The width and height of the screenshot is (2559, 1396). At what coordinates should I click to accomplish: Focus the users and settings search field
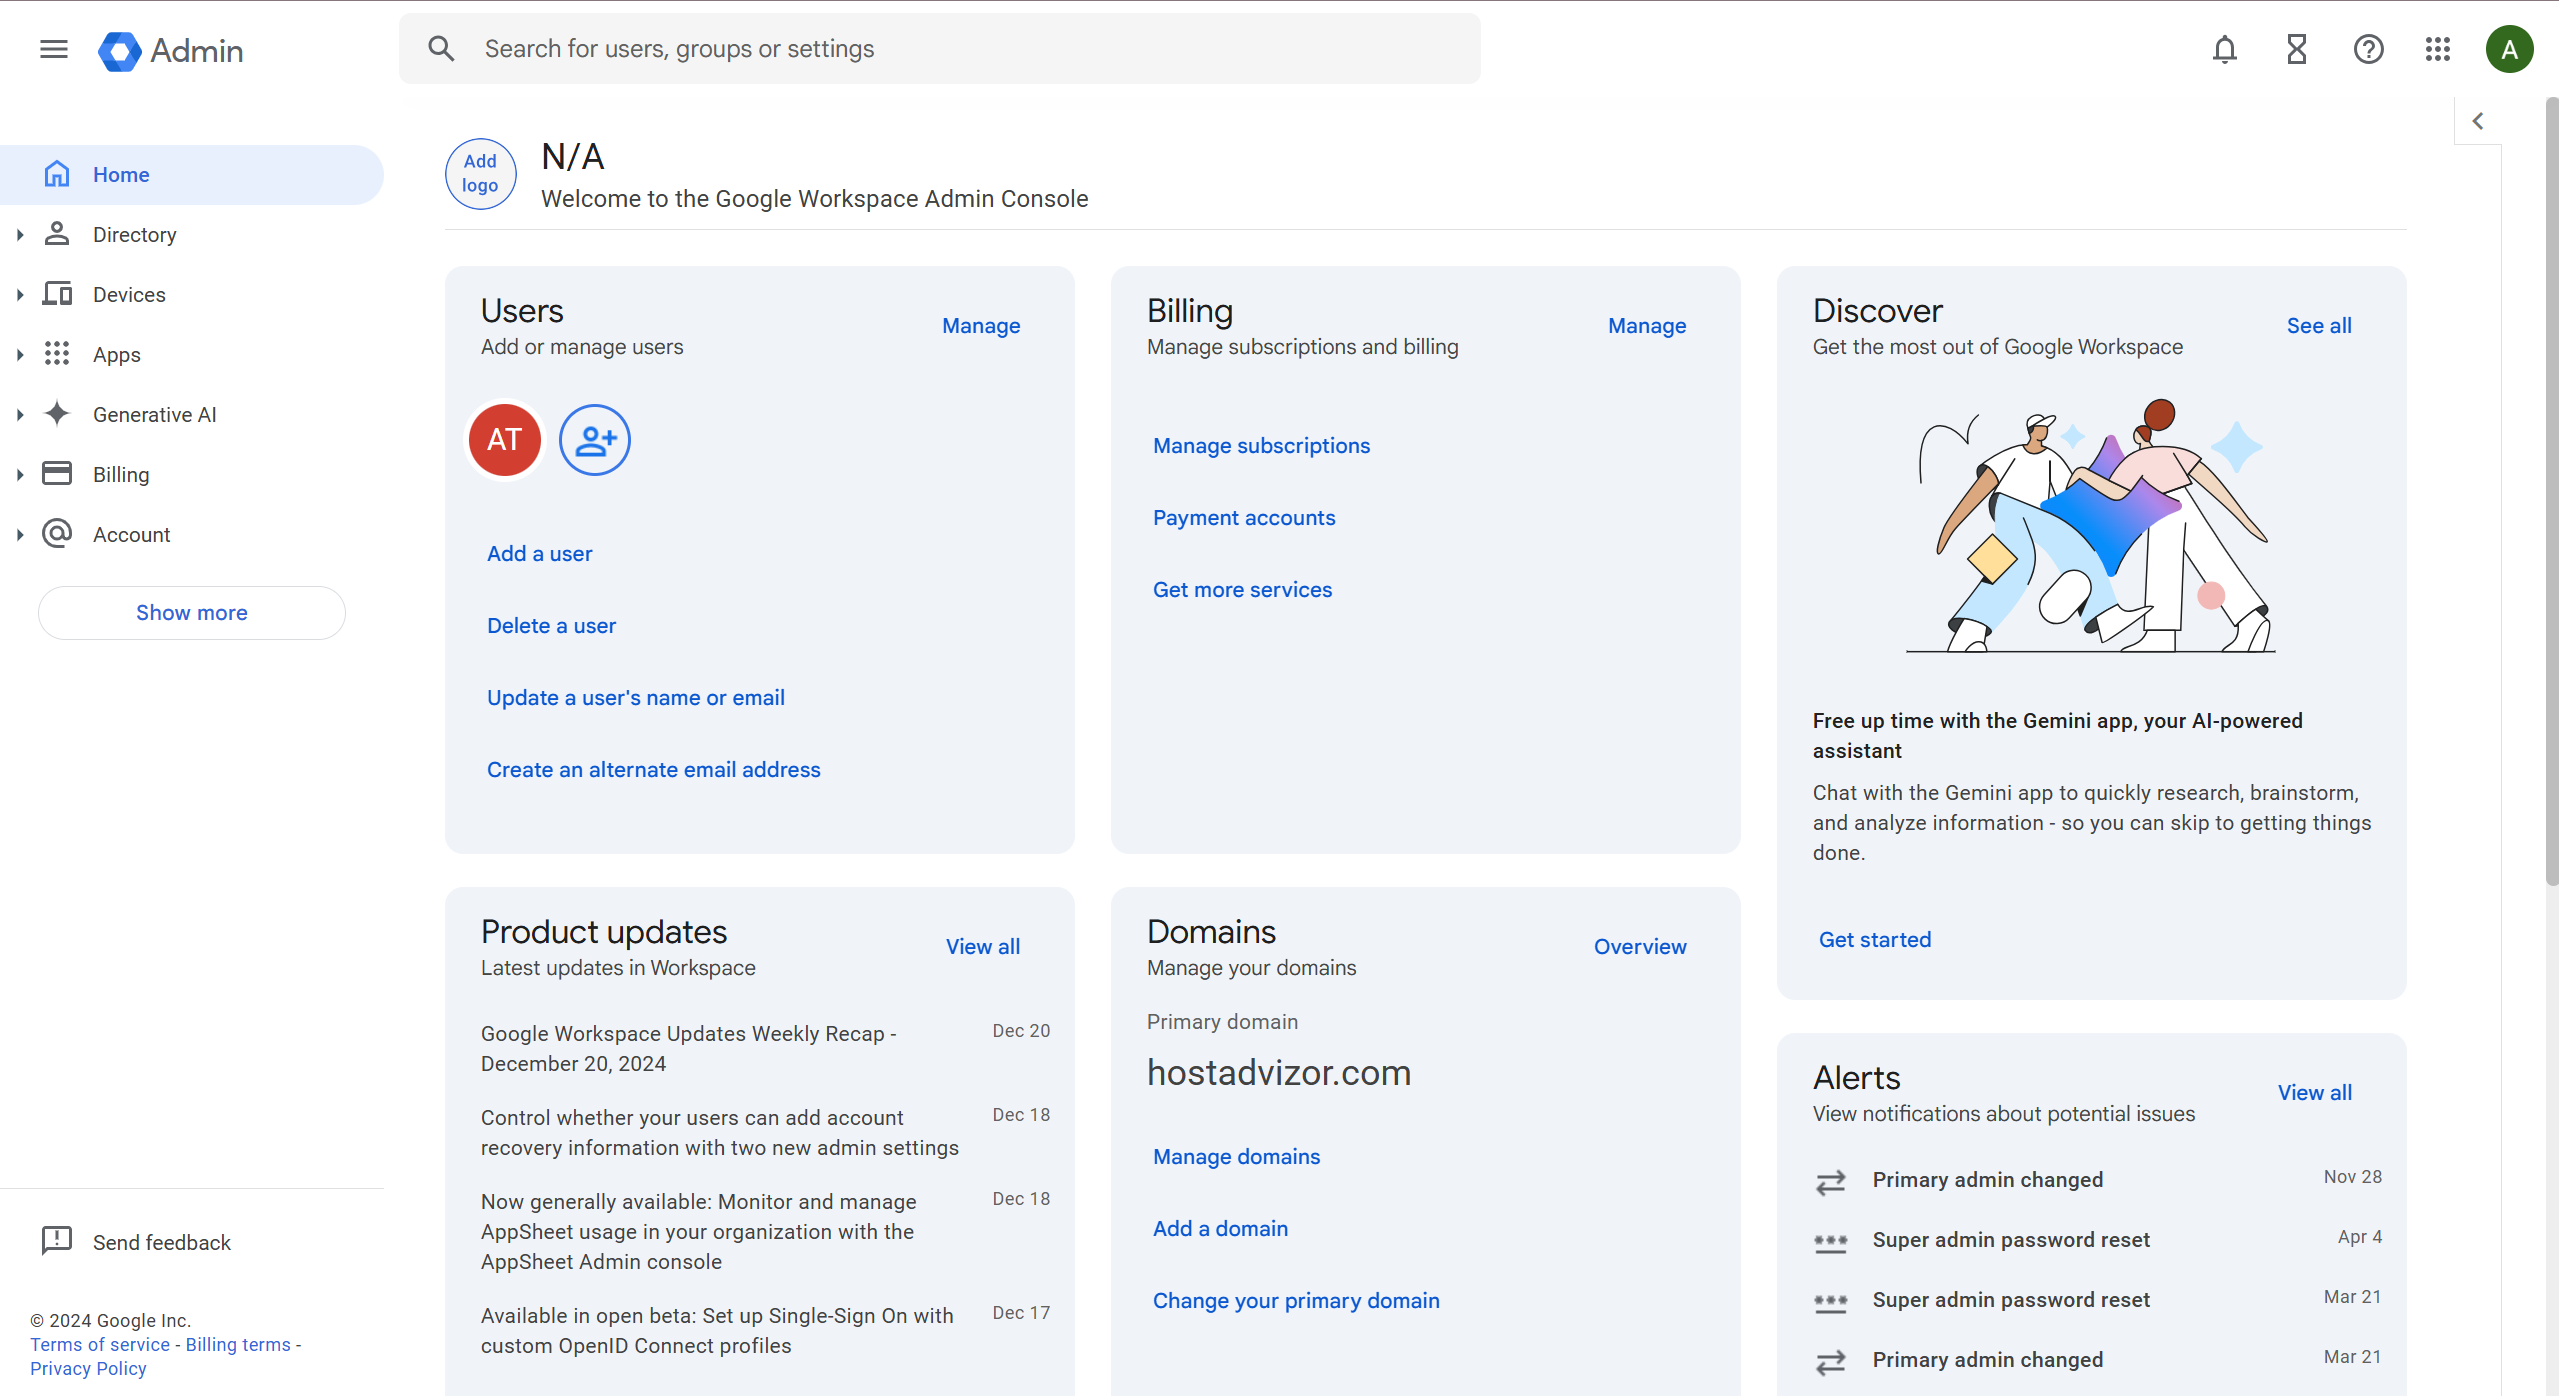click(940, 49)
